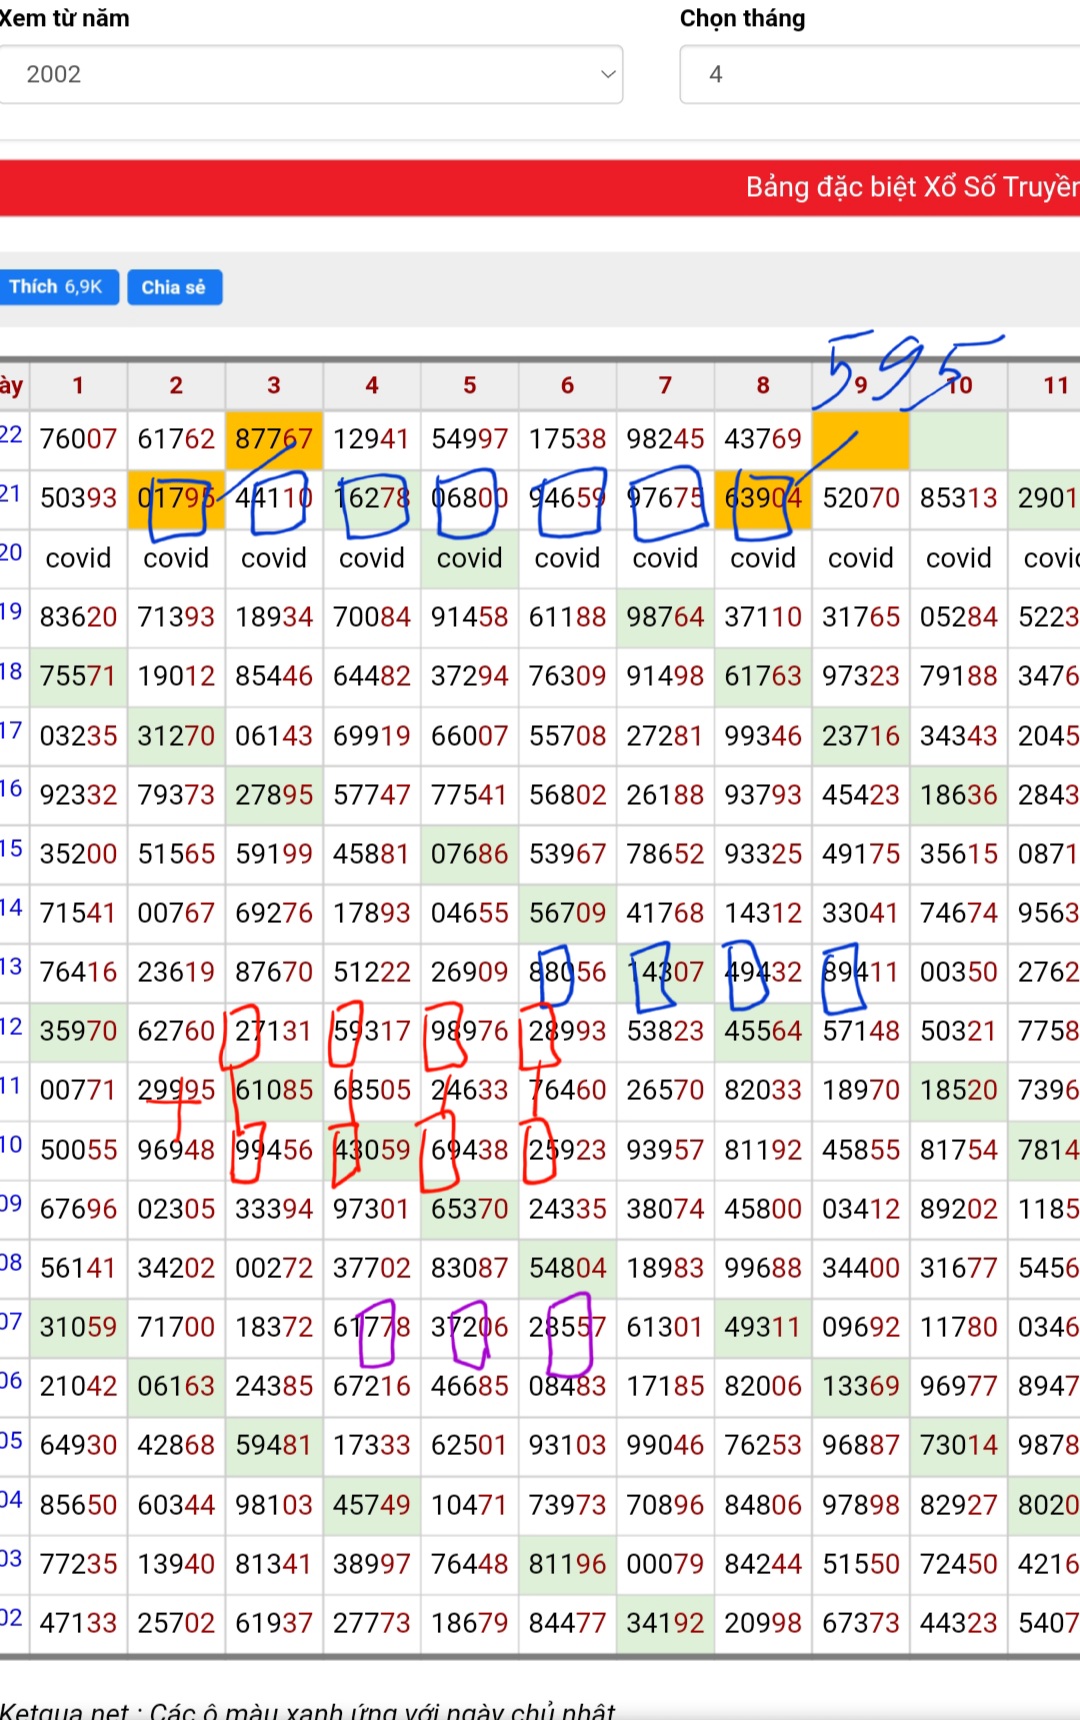This screenshot has height=1720, width=1080.
Task: Select the green highlighted cell 98764
Action: pyautogui.click(x=665, y=617)
